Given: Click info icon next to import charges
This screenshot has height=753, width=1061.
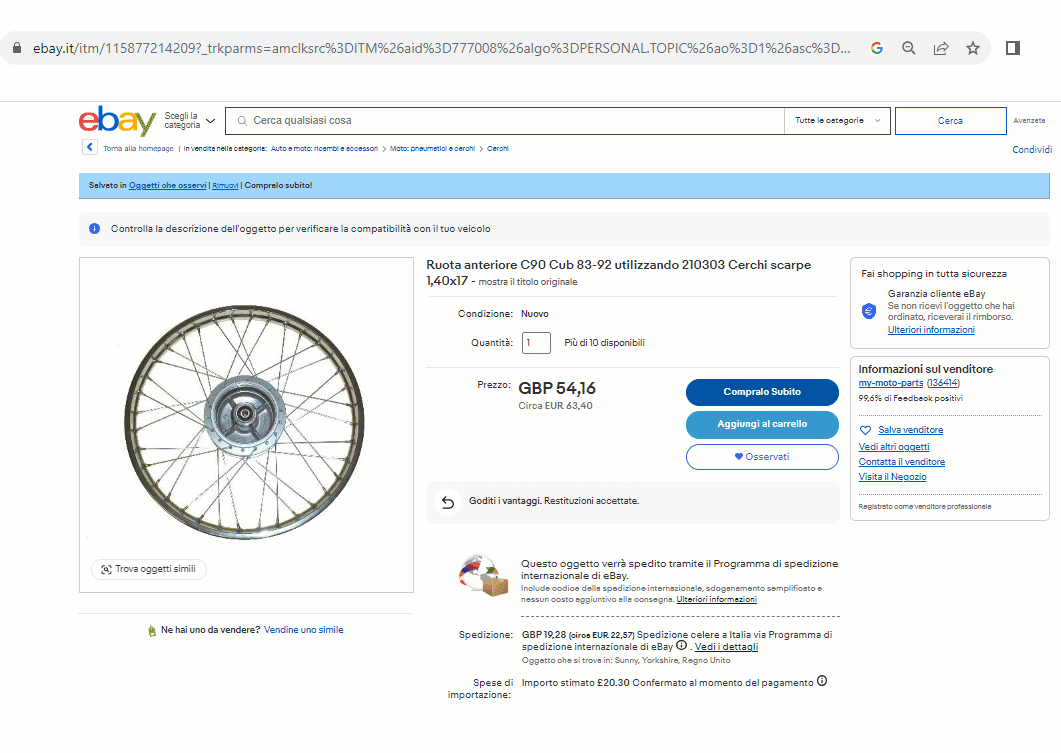Looking at the screenshot, I should (822, 681).
